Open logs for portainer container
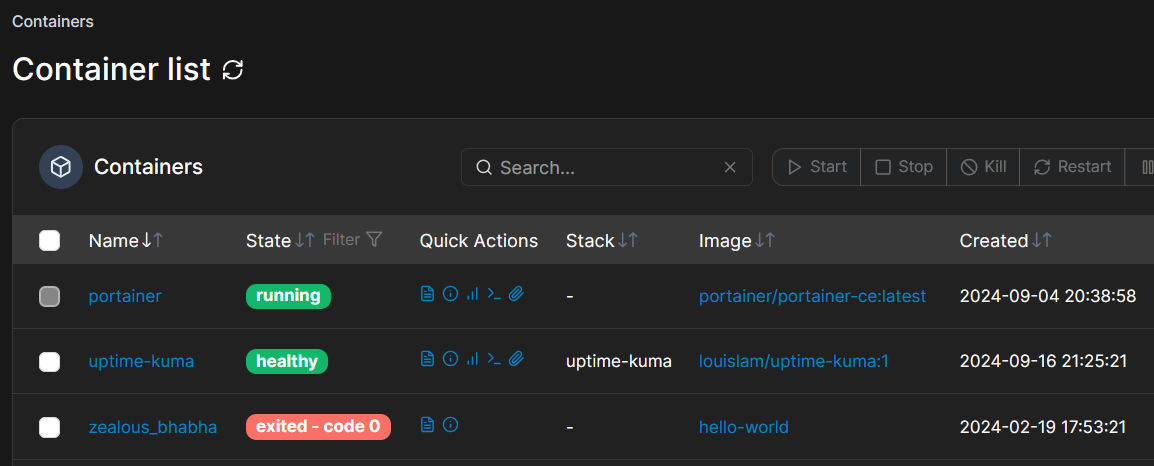Image resolution: width=1154 pixels, height=466 pixels. (x=427, y=294)
